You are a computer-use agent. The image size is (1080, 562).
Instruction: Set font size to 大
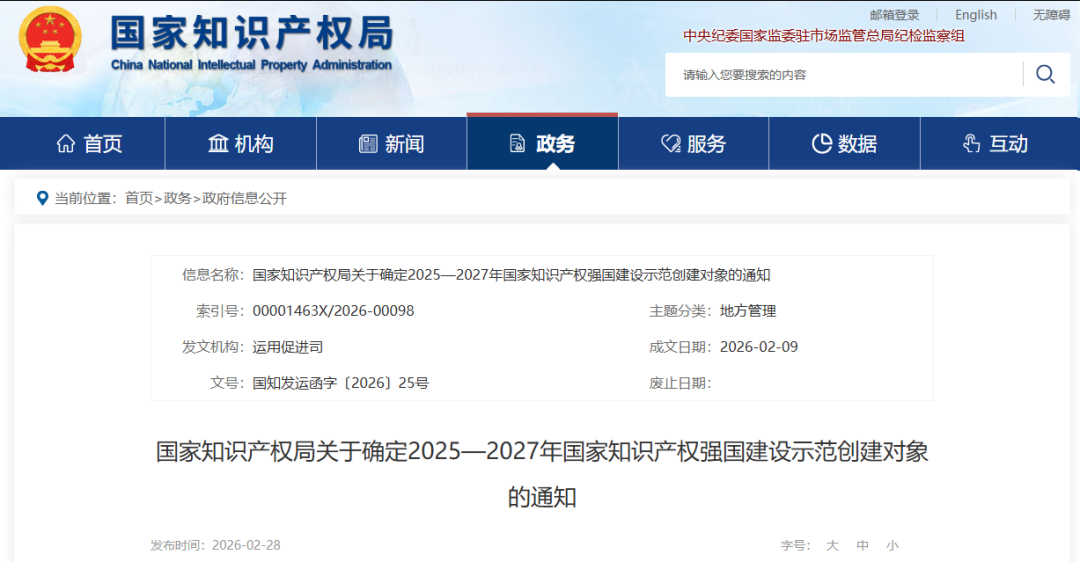point(832,545)
